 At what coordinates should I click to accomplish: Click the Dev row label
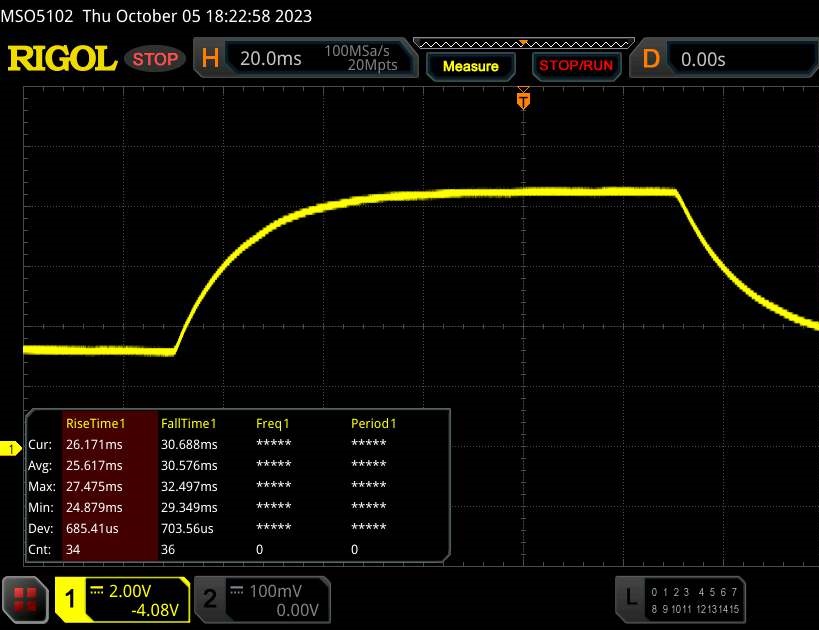point(41,528)
